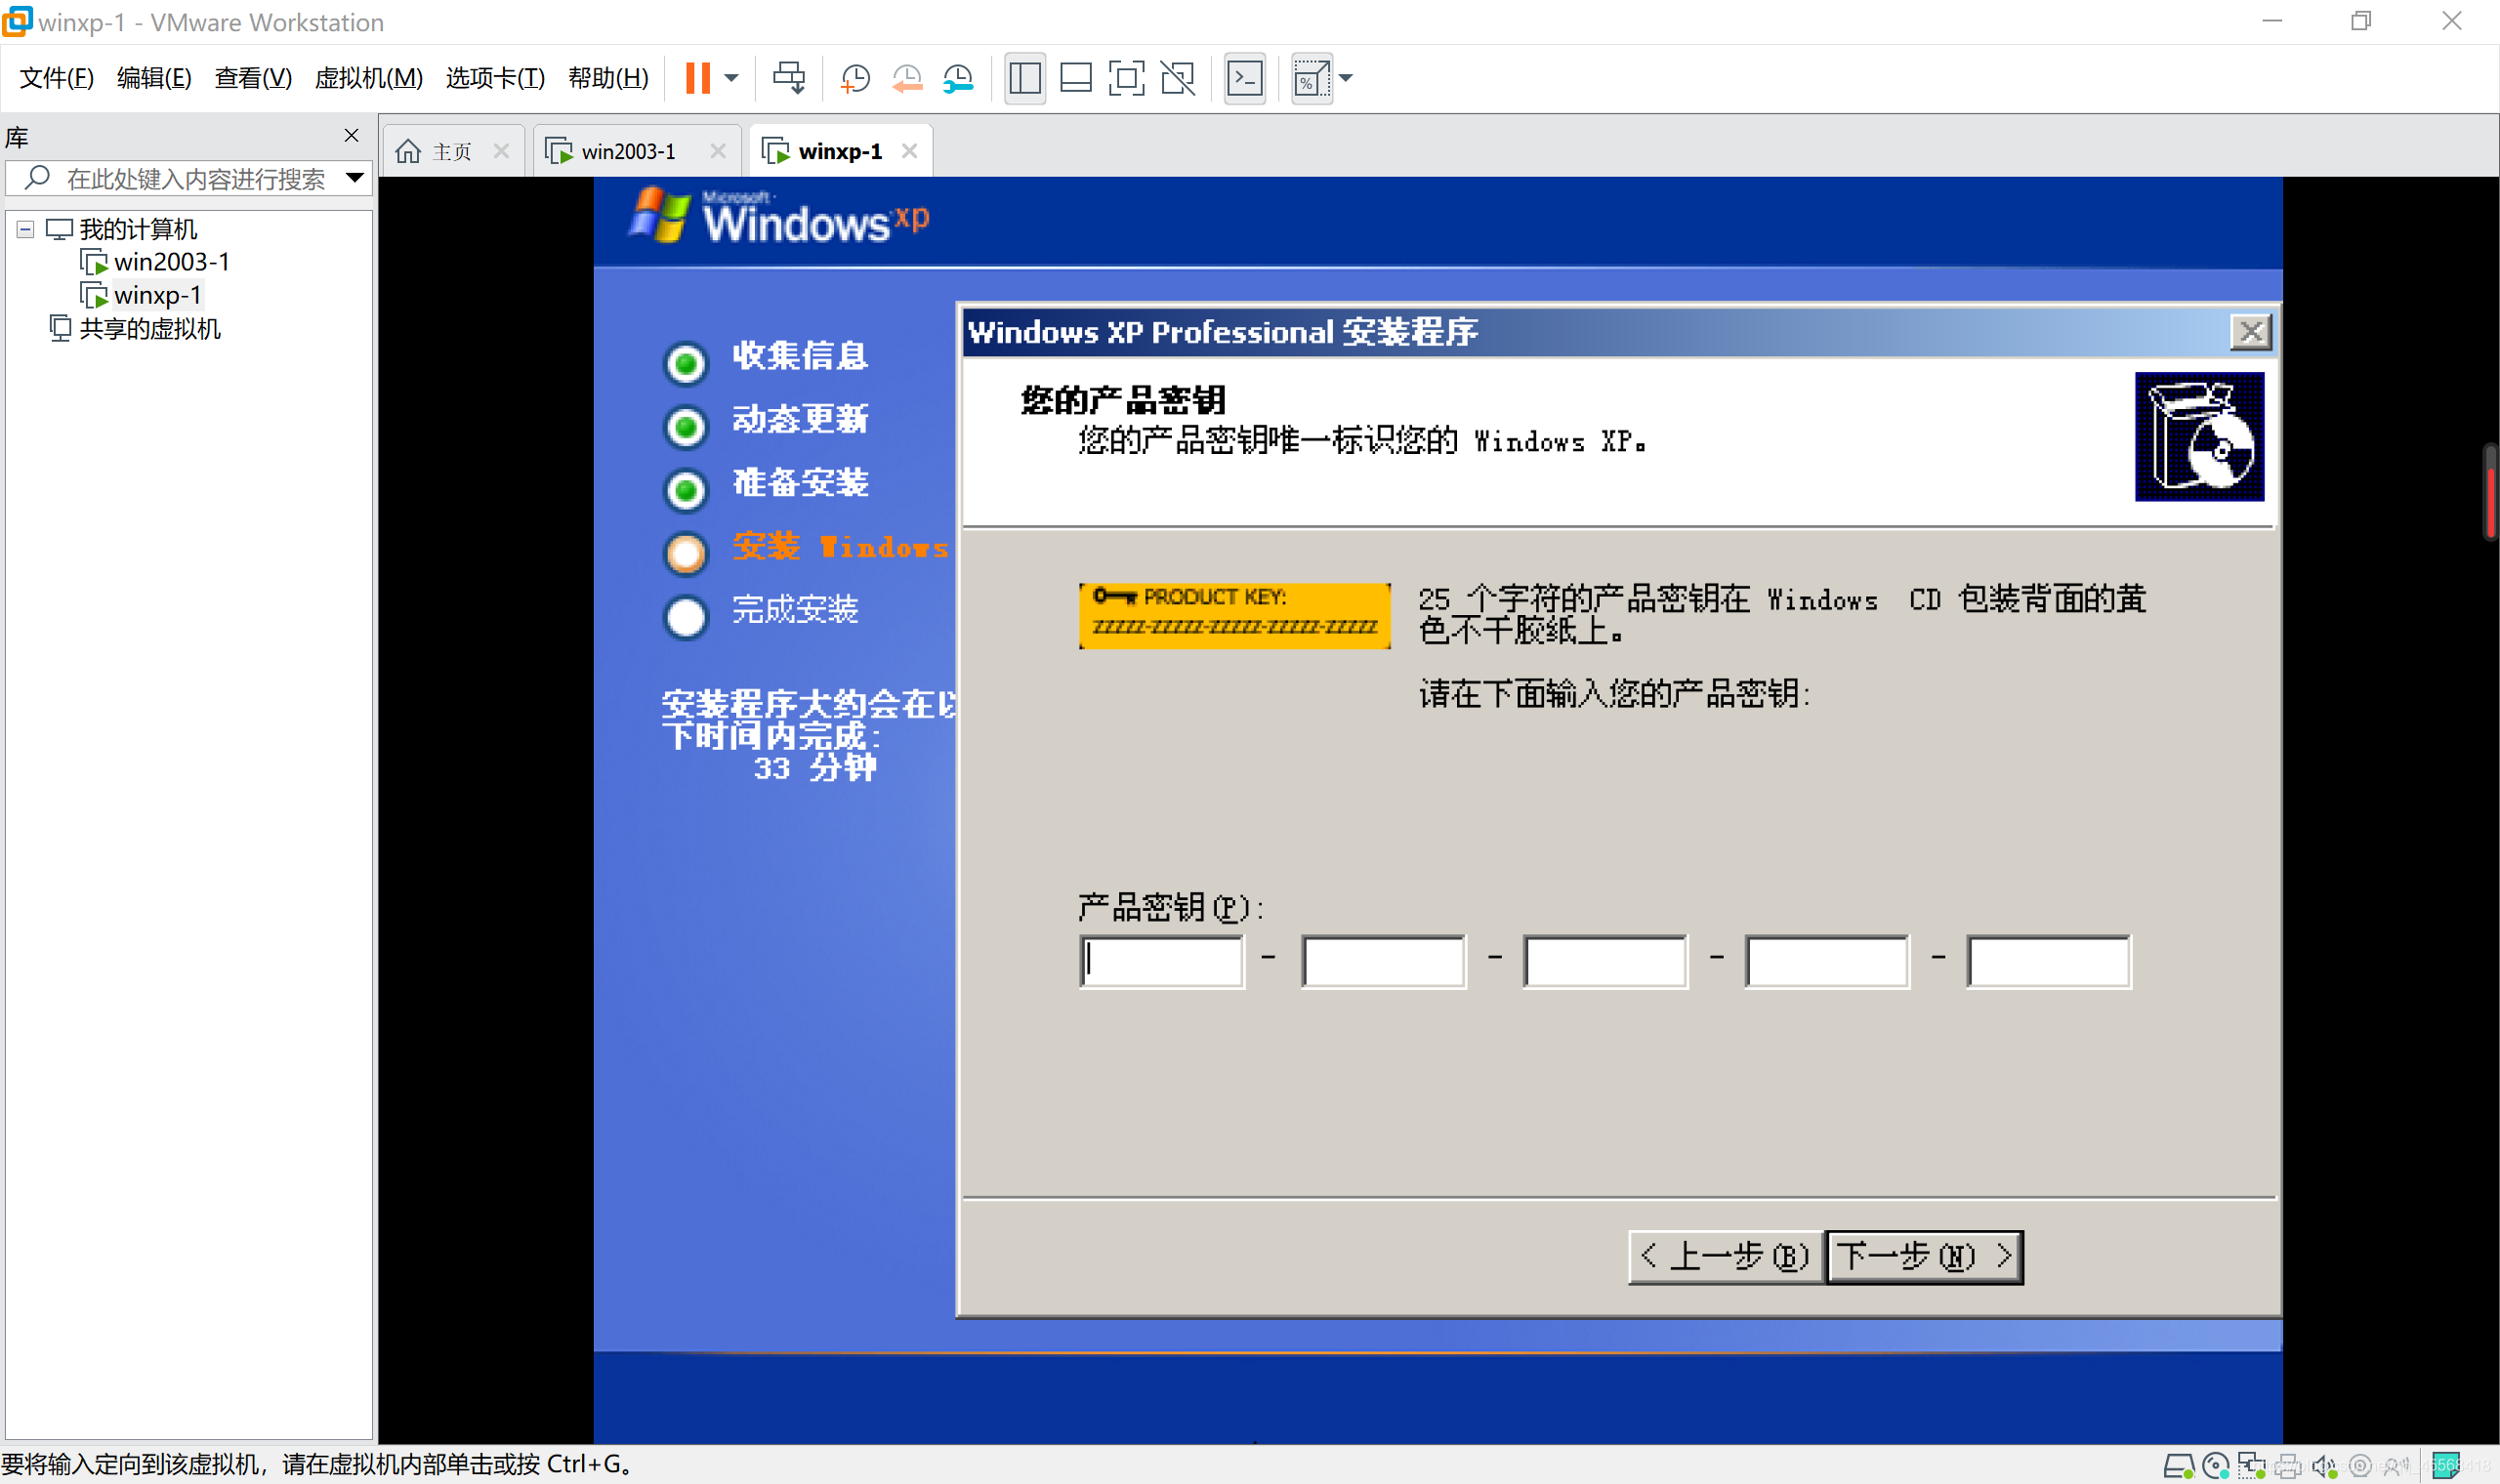Click the fourth product key field
2500x1484 pixels.
[1827, 961]
